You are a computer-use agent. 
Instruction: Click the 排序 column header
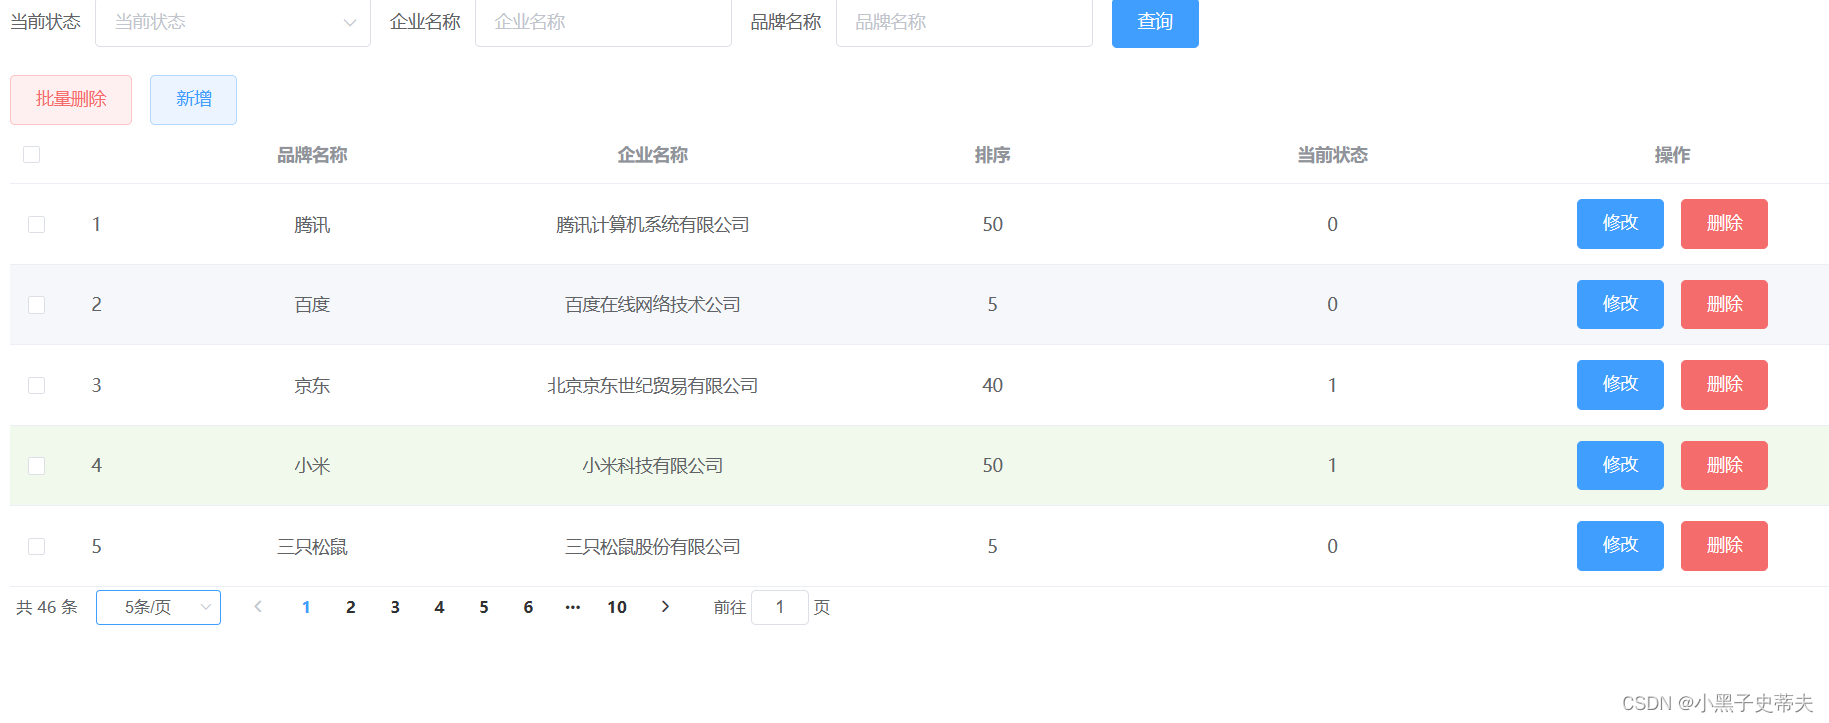(992, 155)
